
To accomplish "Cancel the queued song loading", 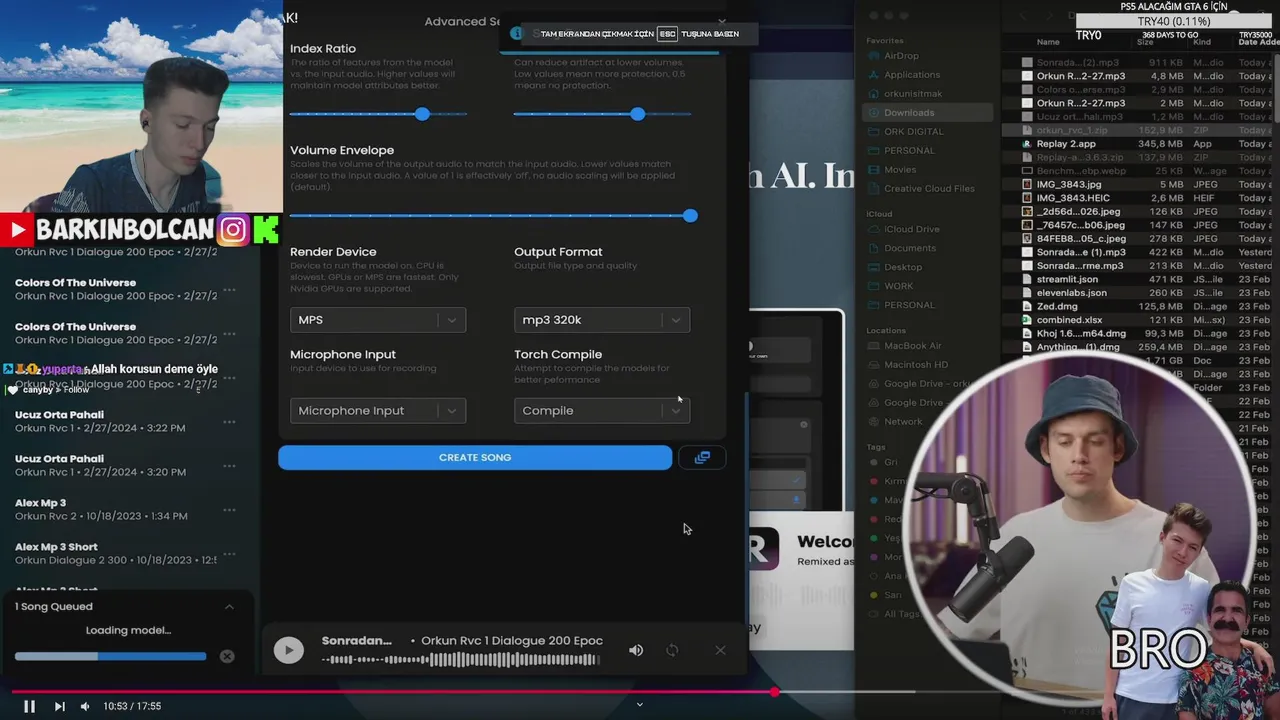I will pos(227,656).
